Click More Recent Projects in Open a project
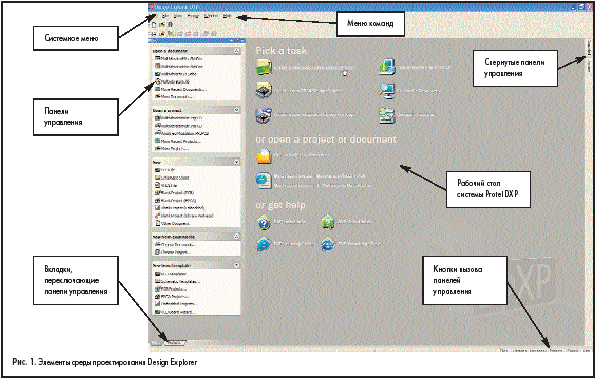This screenshot has width=595, height=379. click(178, 141)
